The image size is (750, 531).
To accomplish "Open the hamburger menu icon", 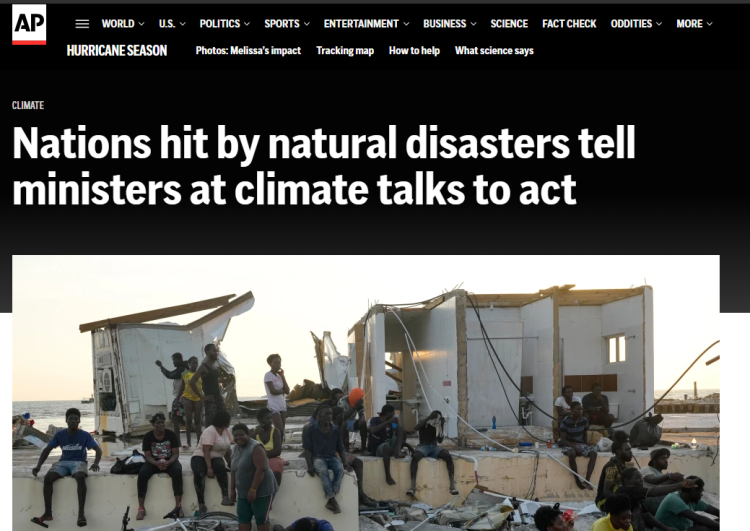I will point(82,24).
